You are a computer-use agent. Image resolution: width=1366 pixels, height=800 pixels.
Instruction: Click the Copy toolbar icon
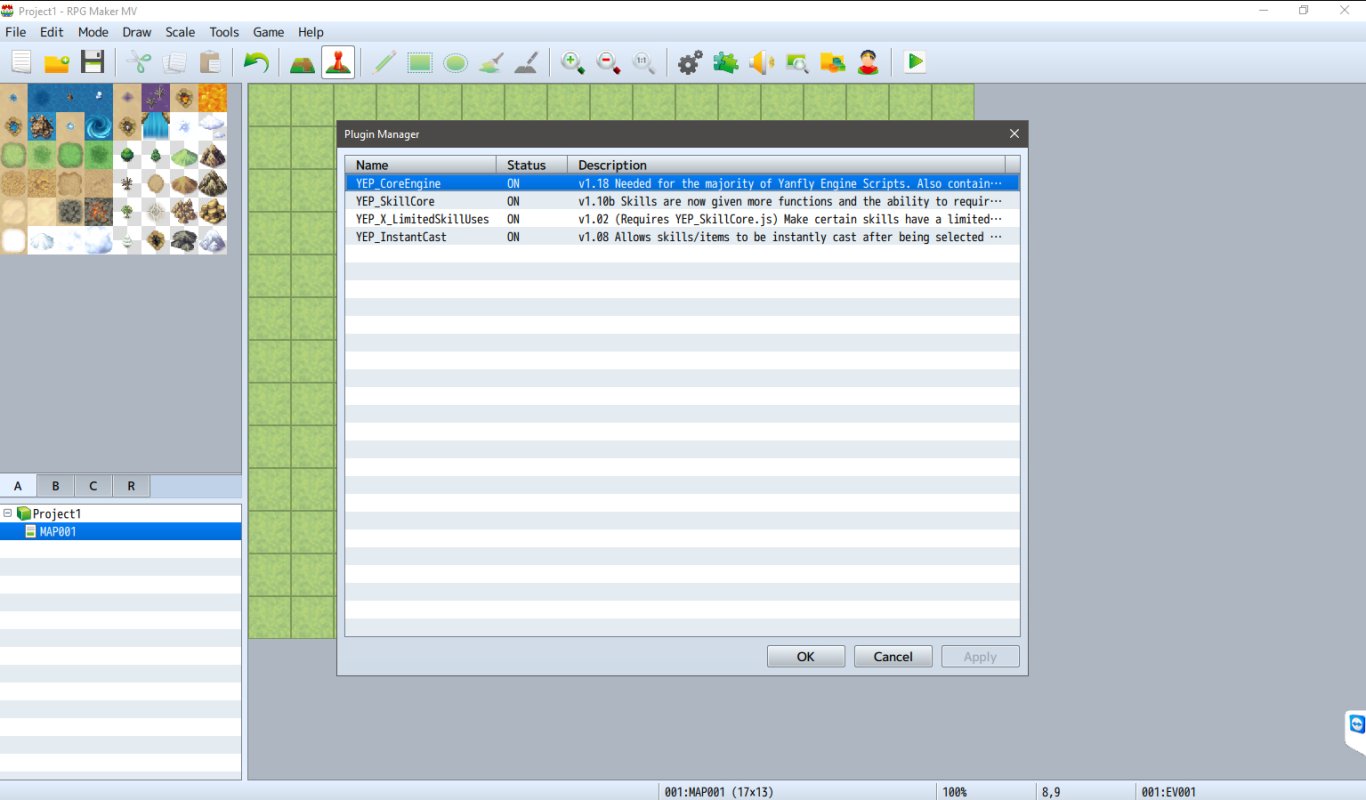[175, 62]
